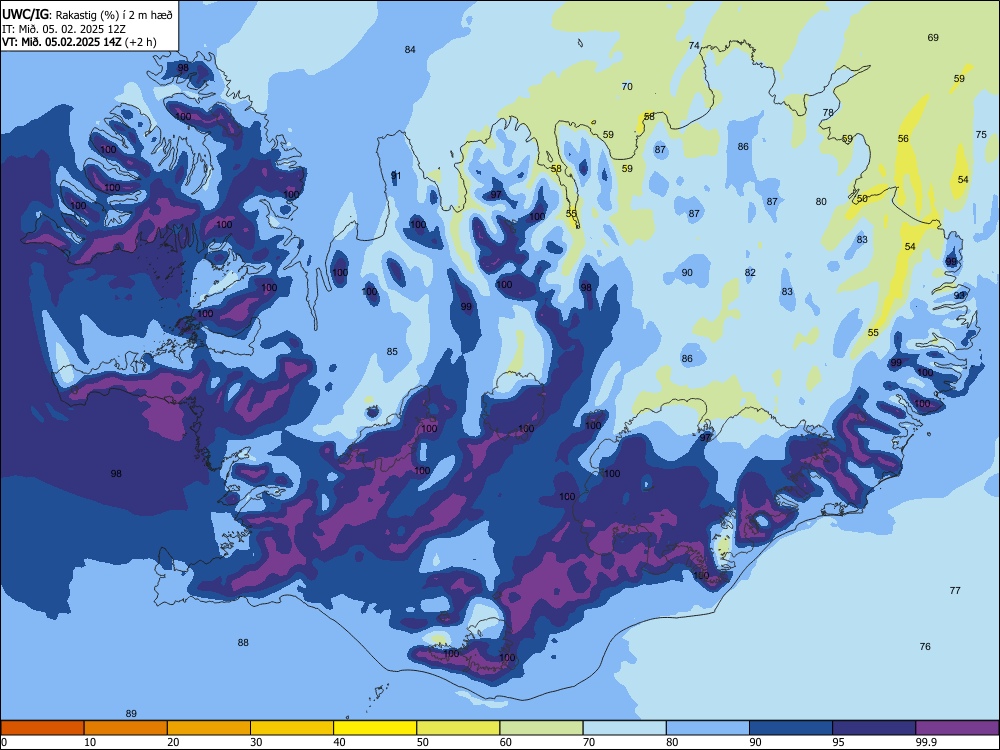Image resolution: width=1000 pixels, height=750 pixels.
Task: Click the valid time line 'VT: Mið. 05.02.2025 14Z (+2 h)'
Action: pyautogui.click(x=79, y=42)
